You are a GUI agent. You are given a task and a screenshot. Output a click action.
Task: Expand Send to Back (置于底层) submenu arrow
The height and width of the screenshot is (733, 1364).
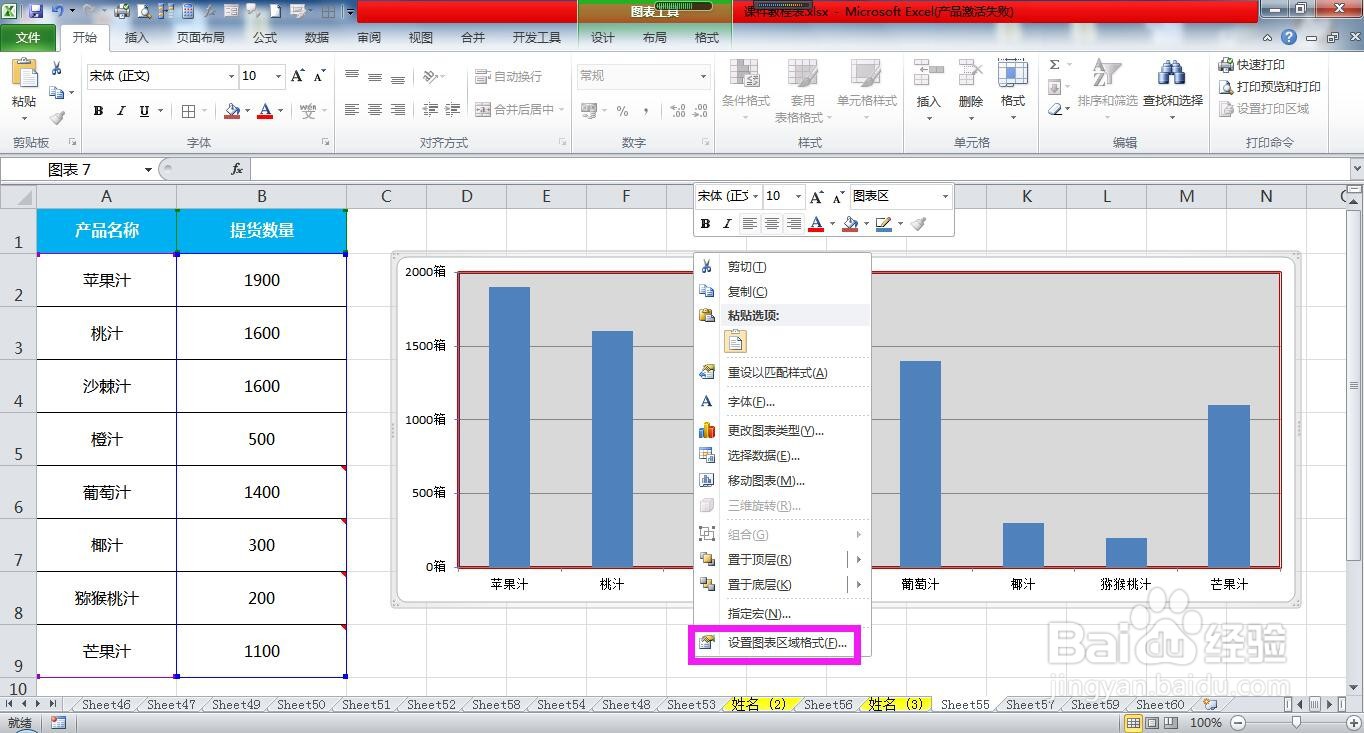tap(858, 585)
